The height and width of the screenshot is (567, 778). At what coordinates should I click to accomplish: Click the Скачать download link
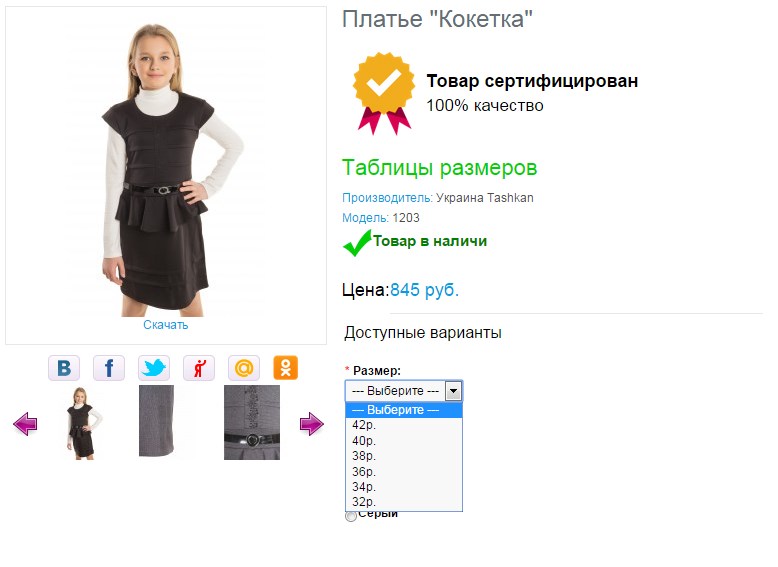[x=165, y=325]
